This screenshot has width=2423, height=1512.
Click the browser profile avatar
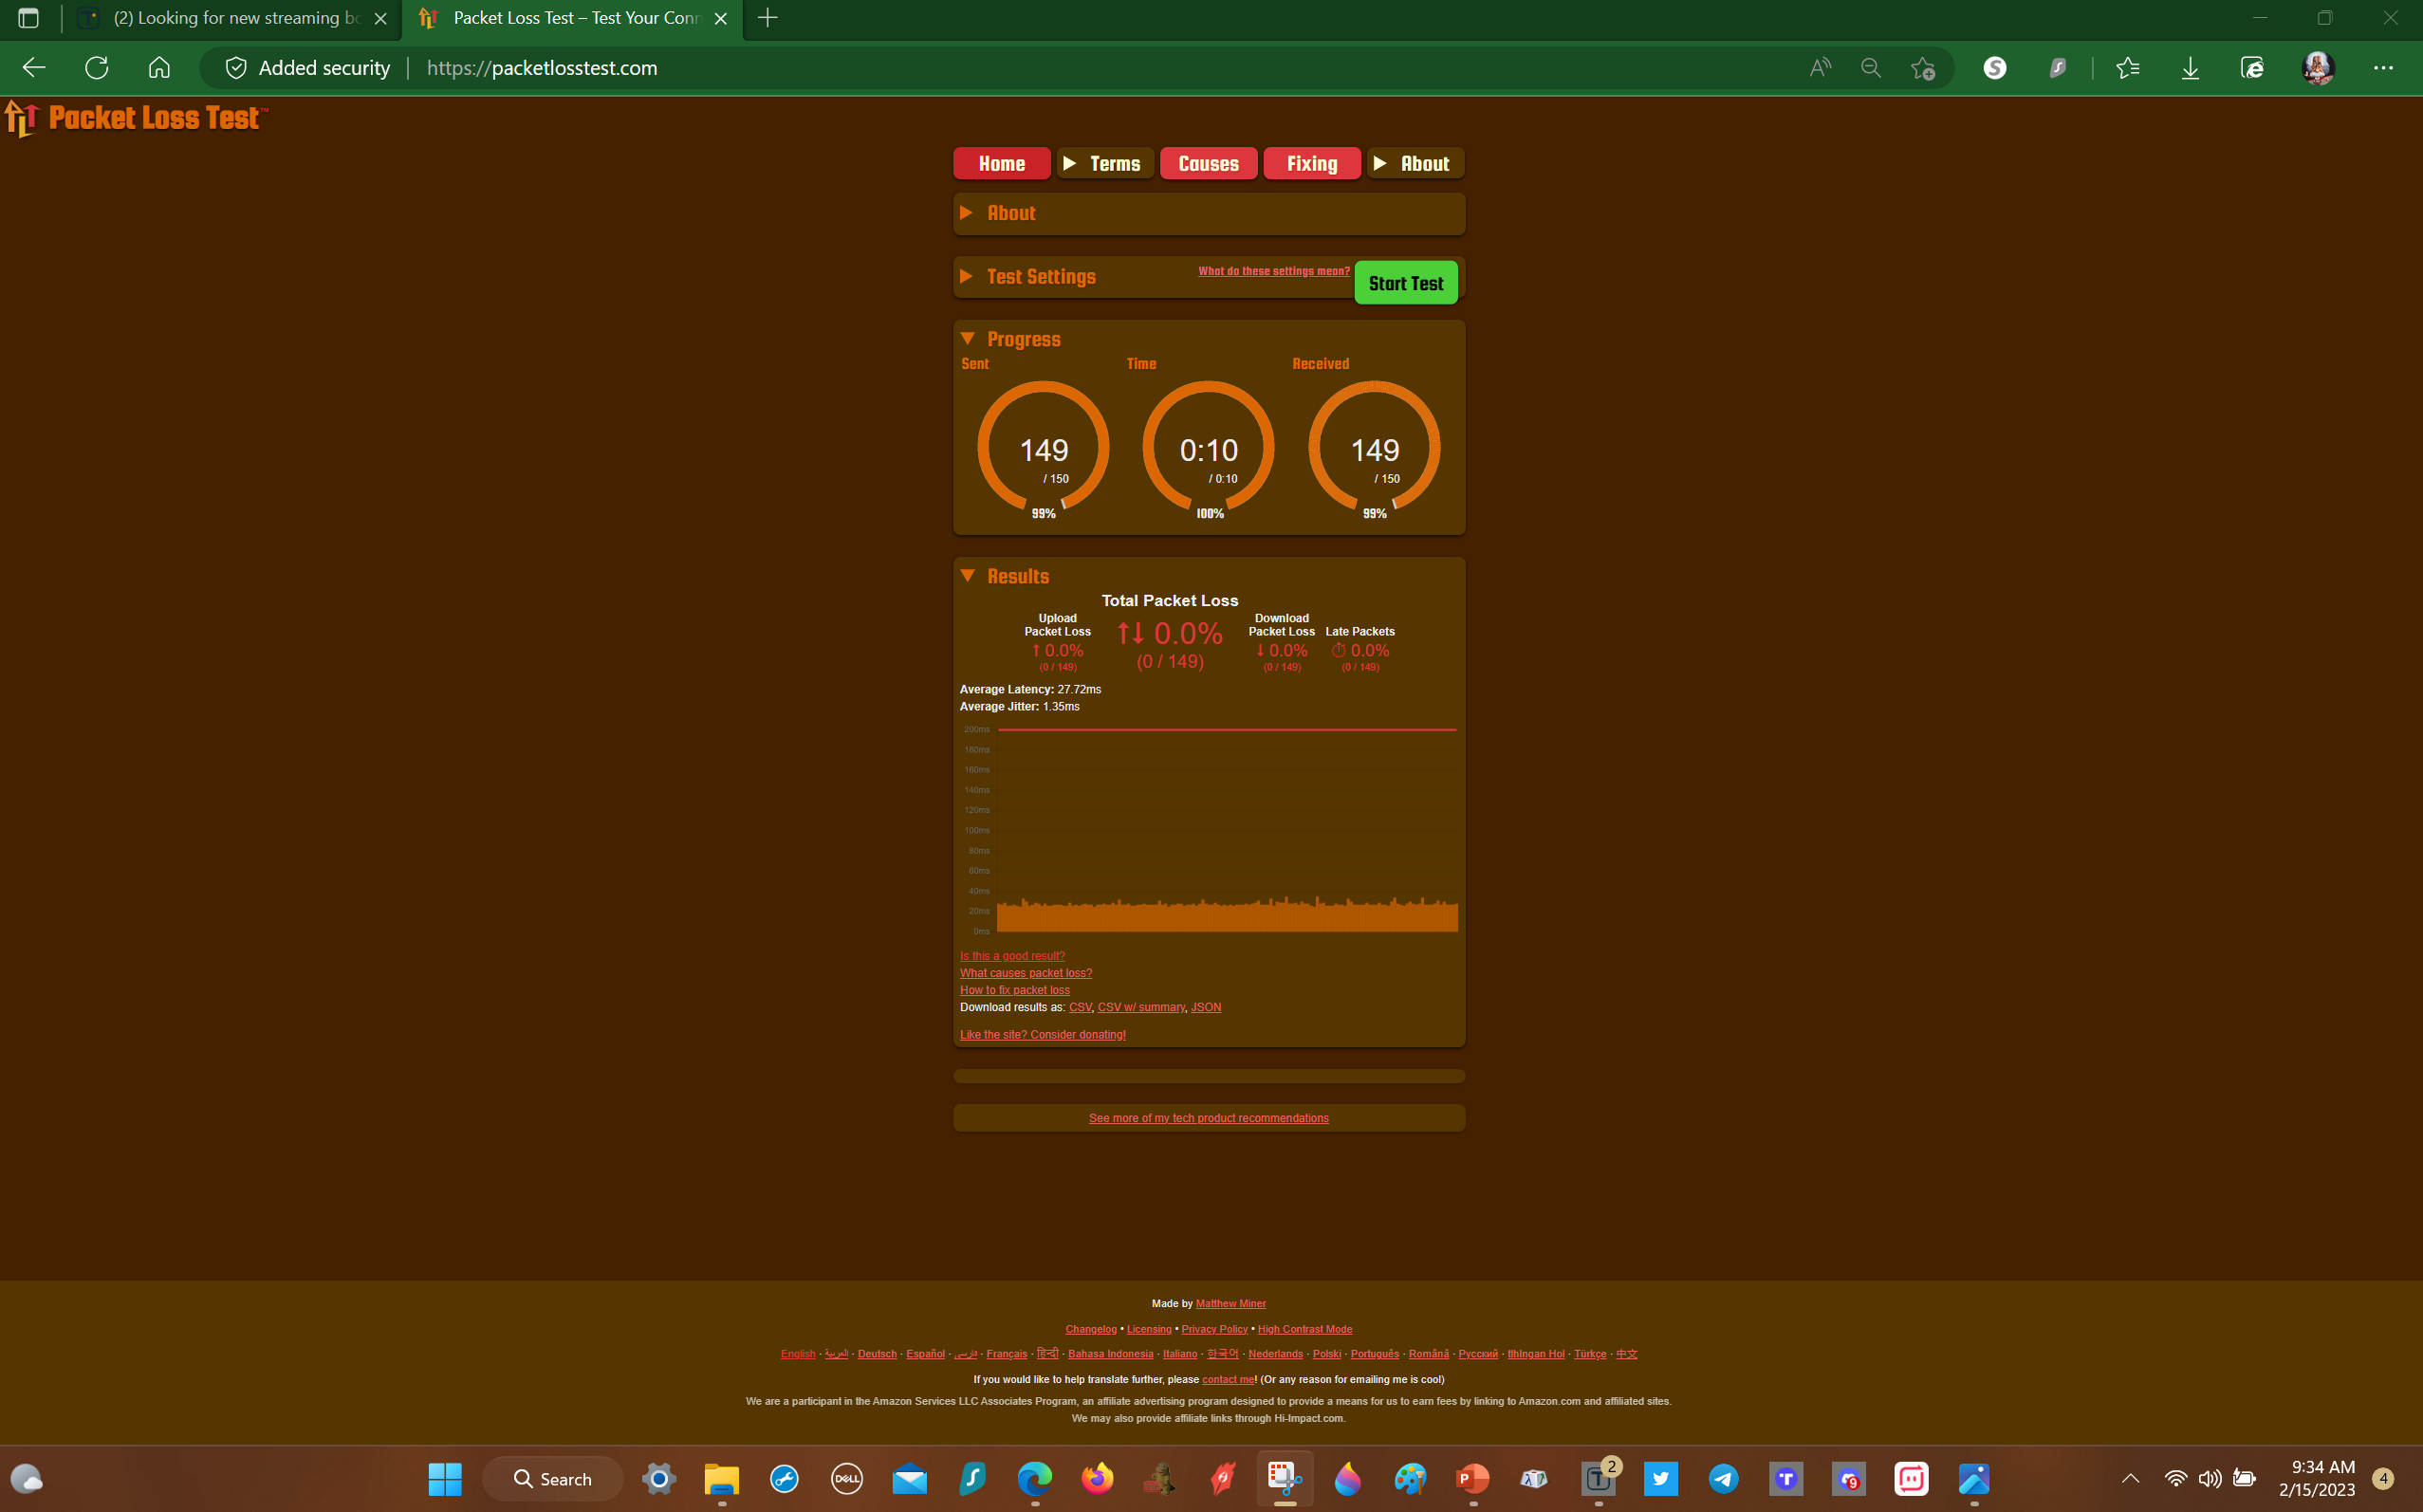(x=2319, y=67)
